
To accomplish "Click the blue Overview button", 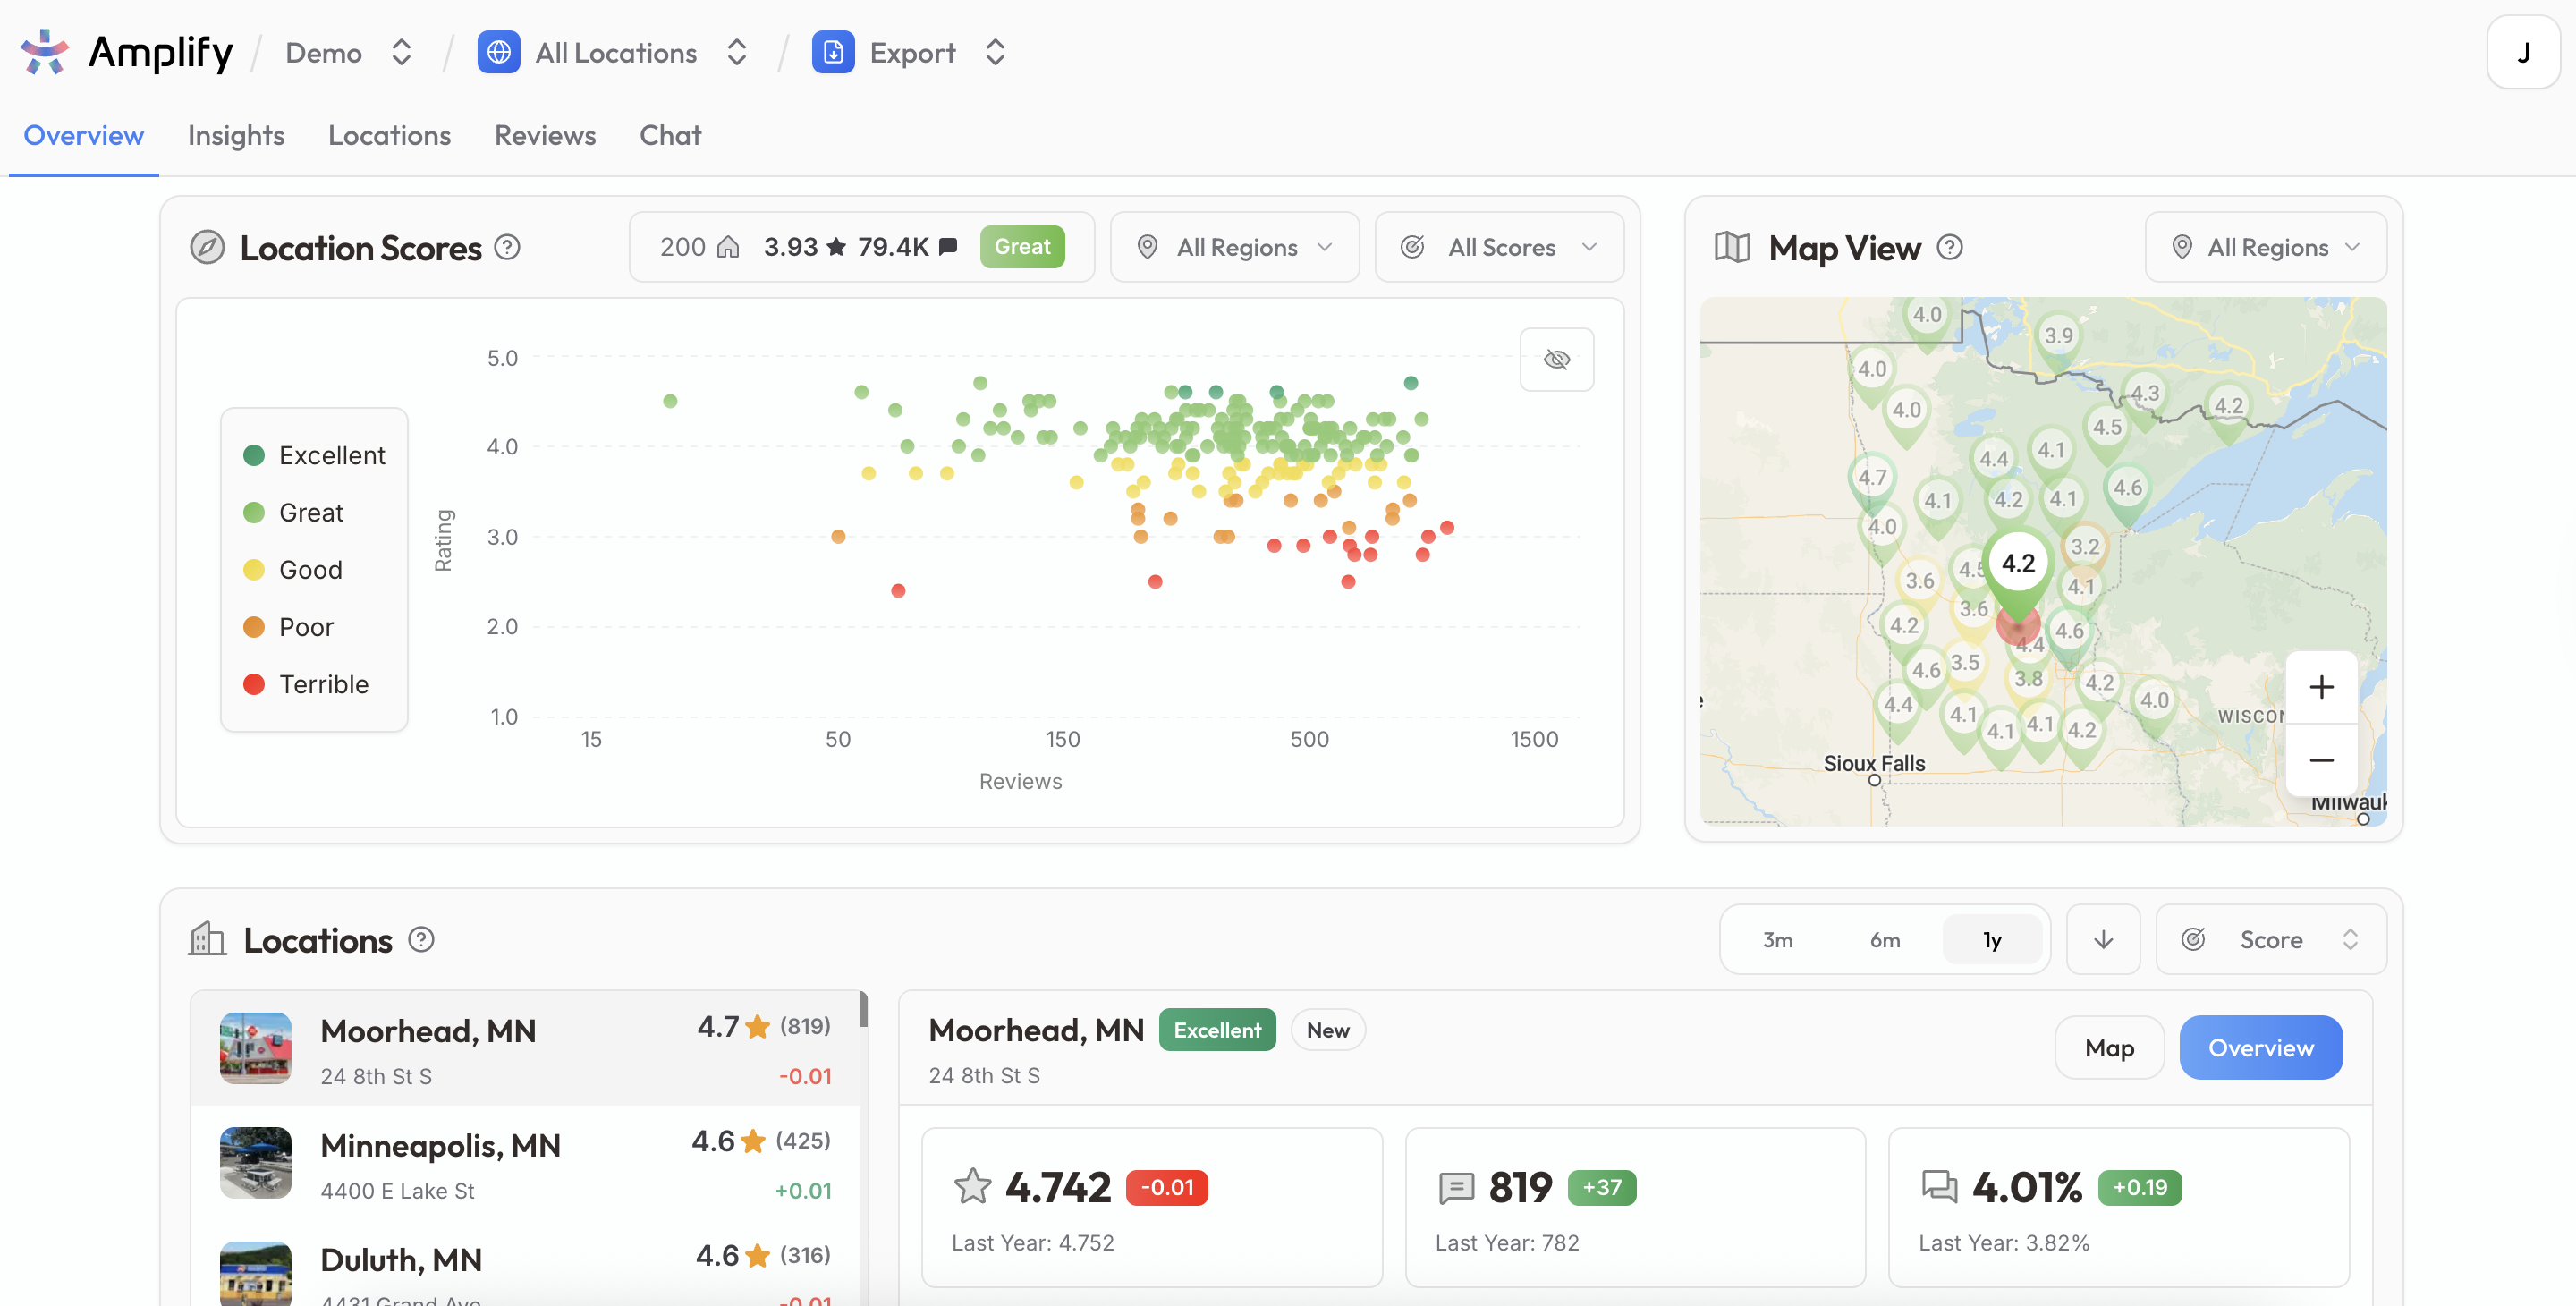I will click(2260, 1048).
